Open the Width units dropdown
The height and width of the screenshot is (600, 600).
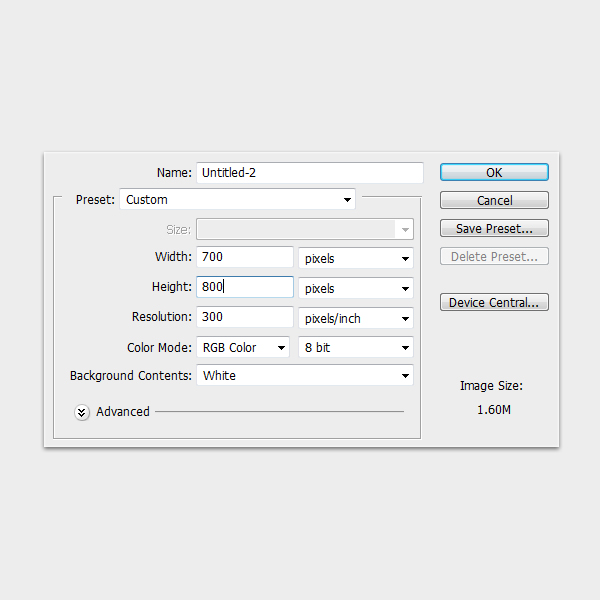(x=356, y=259)
